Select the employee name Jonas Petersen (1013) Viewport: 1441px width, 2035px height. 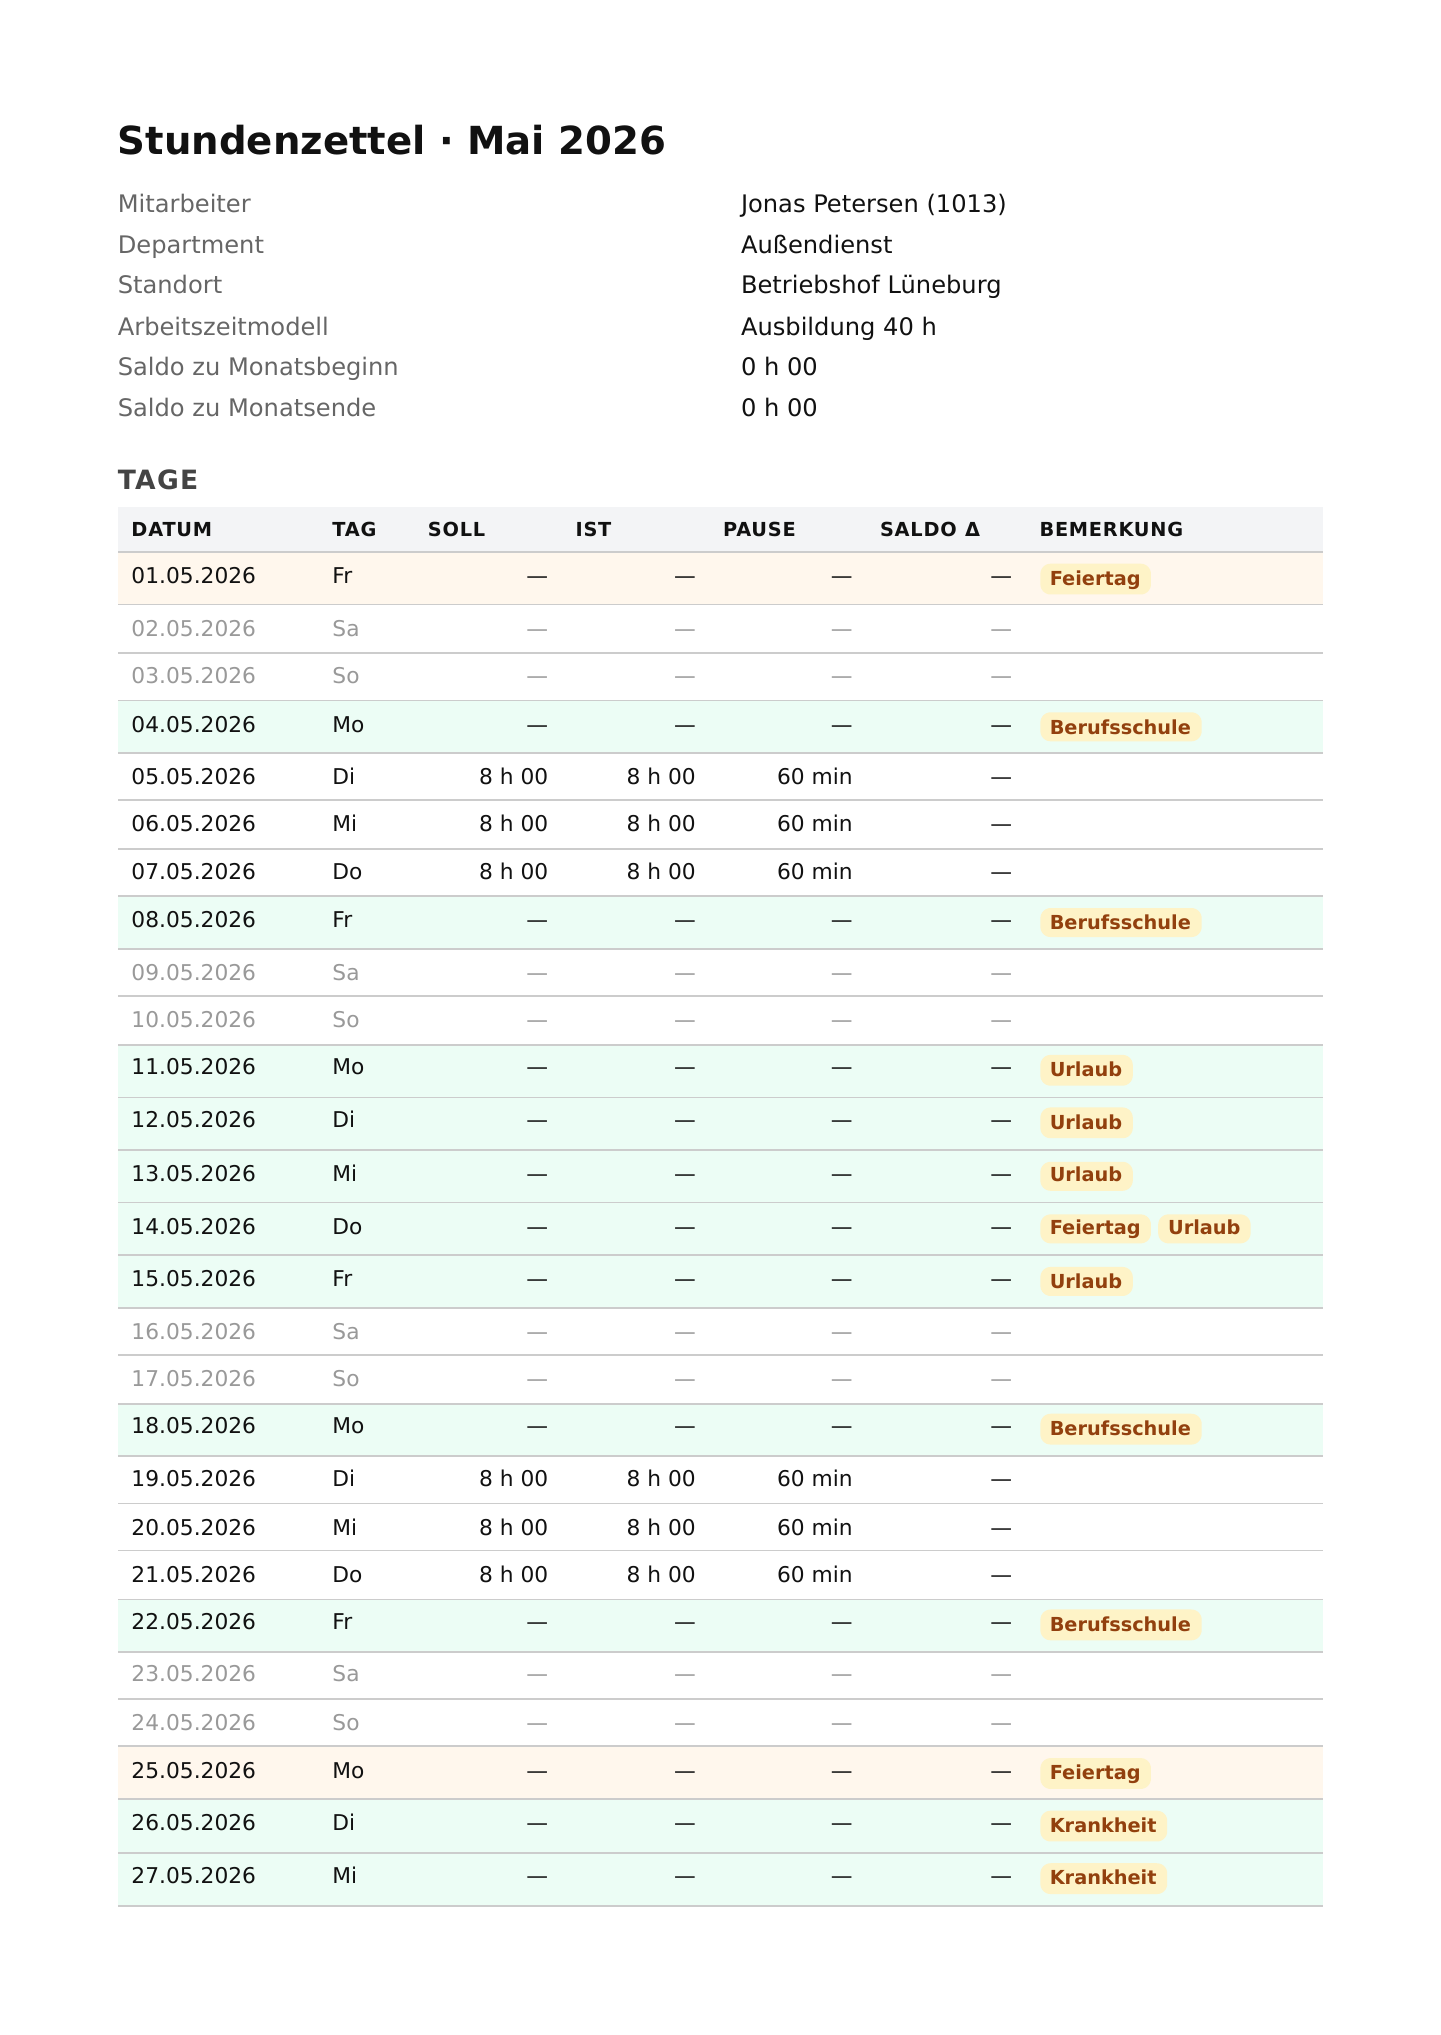click(873, 204)
